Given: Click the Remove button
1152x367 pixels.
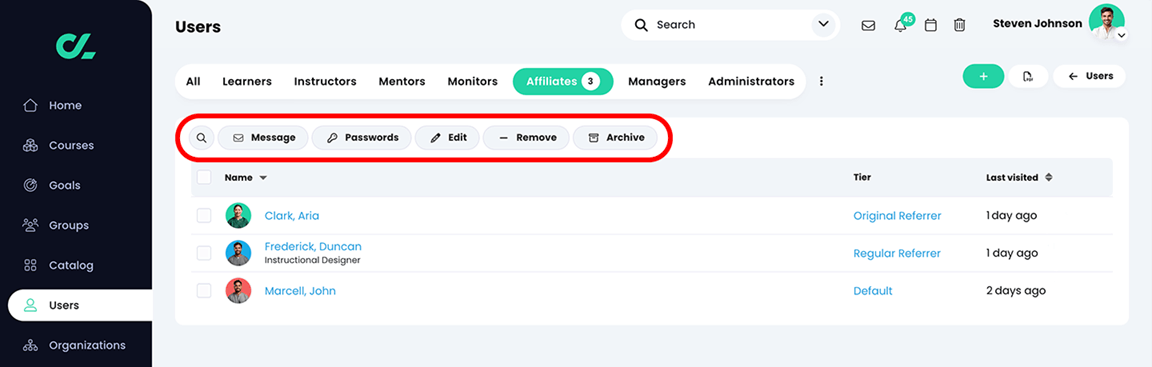Looking at the screenshot, I should (526, 137).
